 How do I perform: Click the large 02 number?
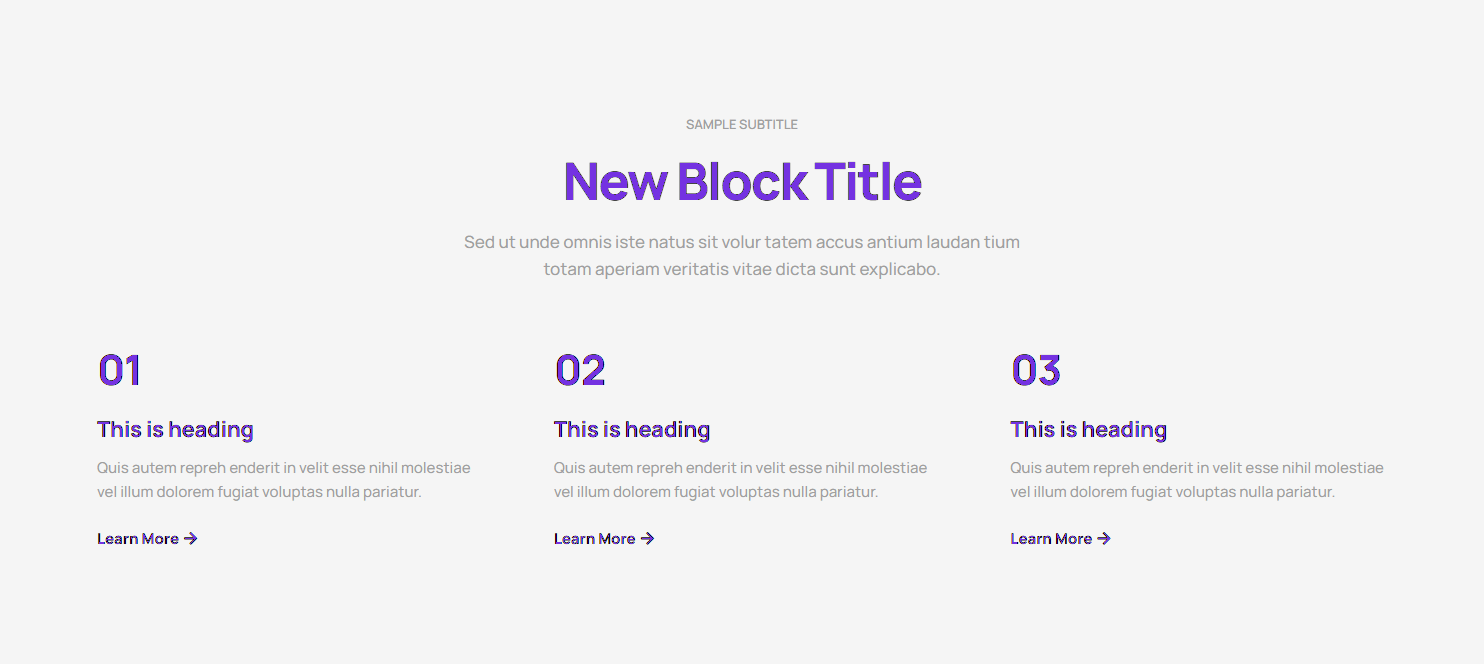pyautogui.click(x=580, y=371)
